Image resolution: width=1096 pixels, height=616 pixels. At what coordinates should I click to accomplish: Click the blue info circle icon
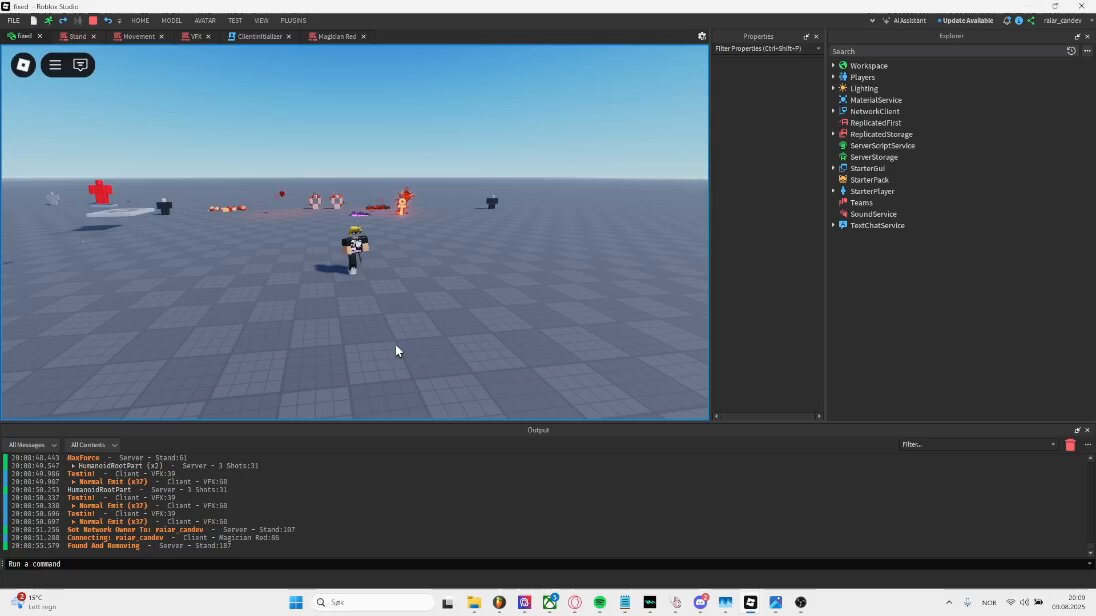1018,20
